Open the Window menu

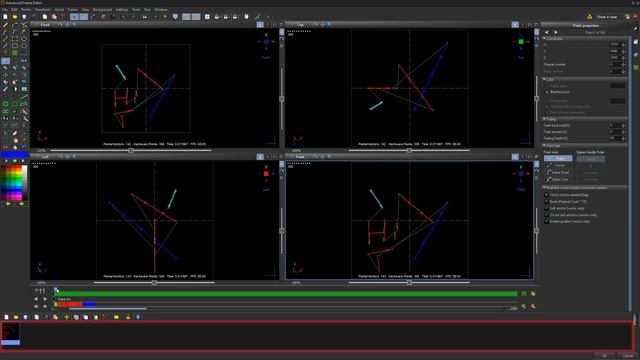point(161,9)
